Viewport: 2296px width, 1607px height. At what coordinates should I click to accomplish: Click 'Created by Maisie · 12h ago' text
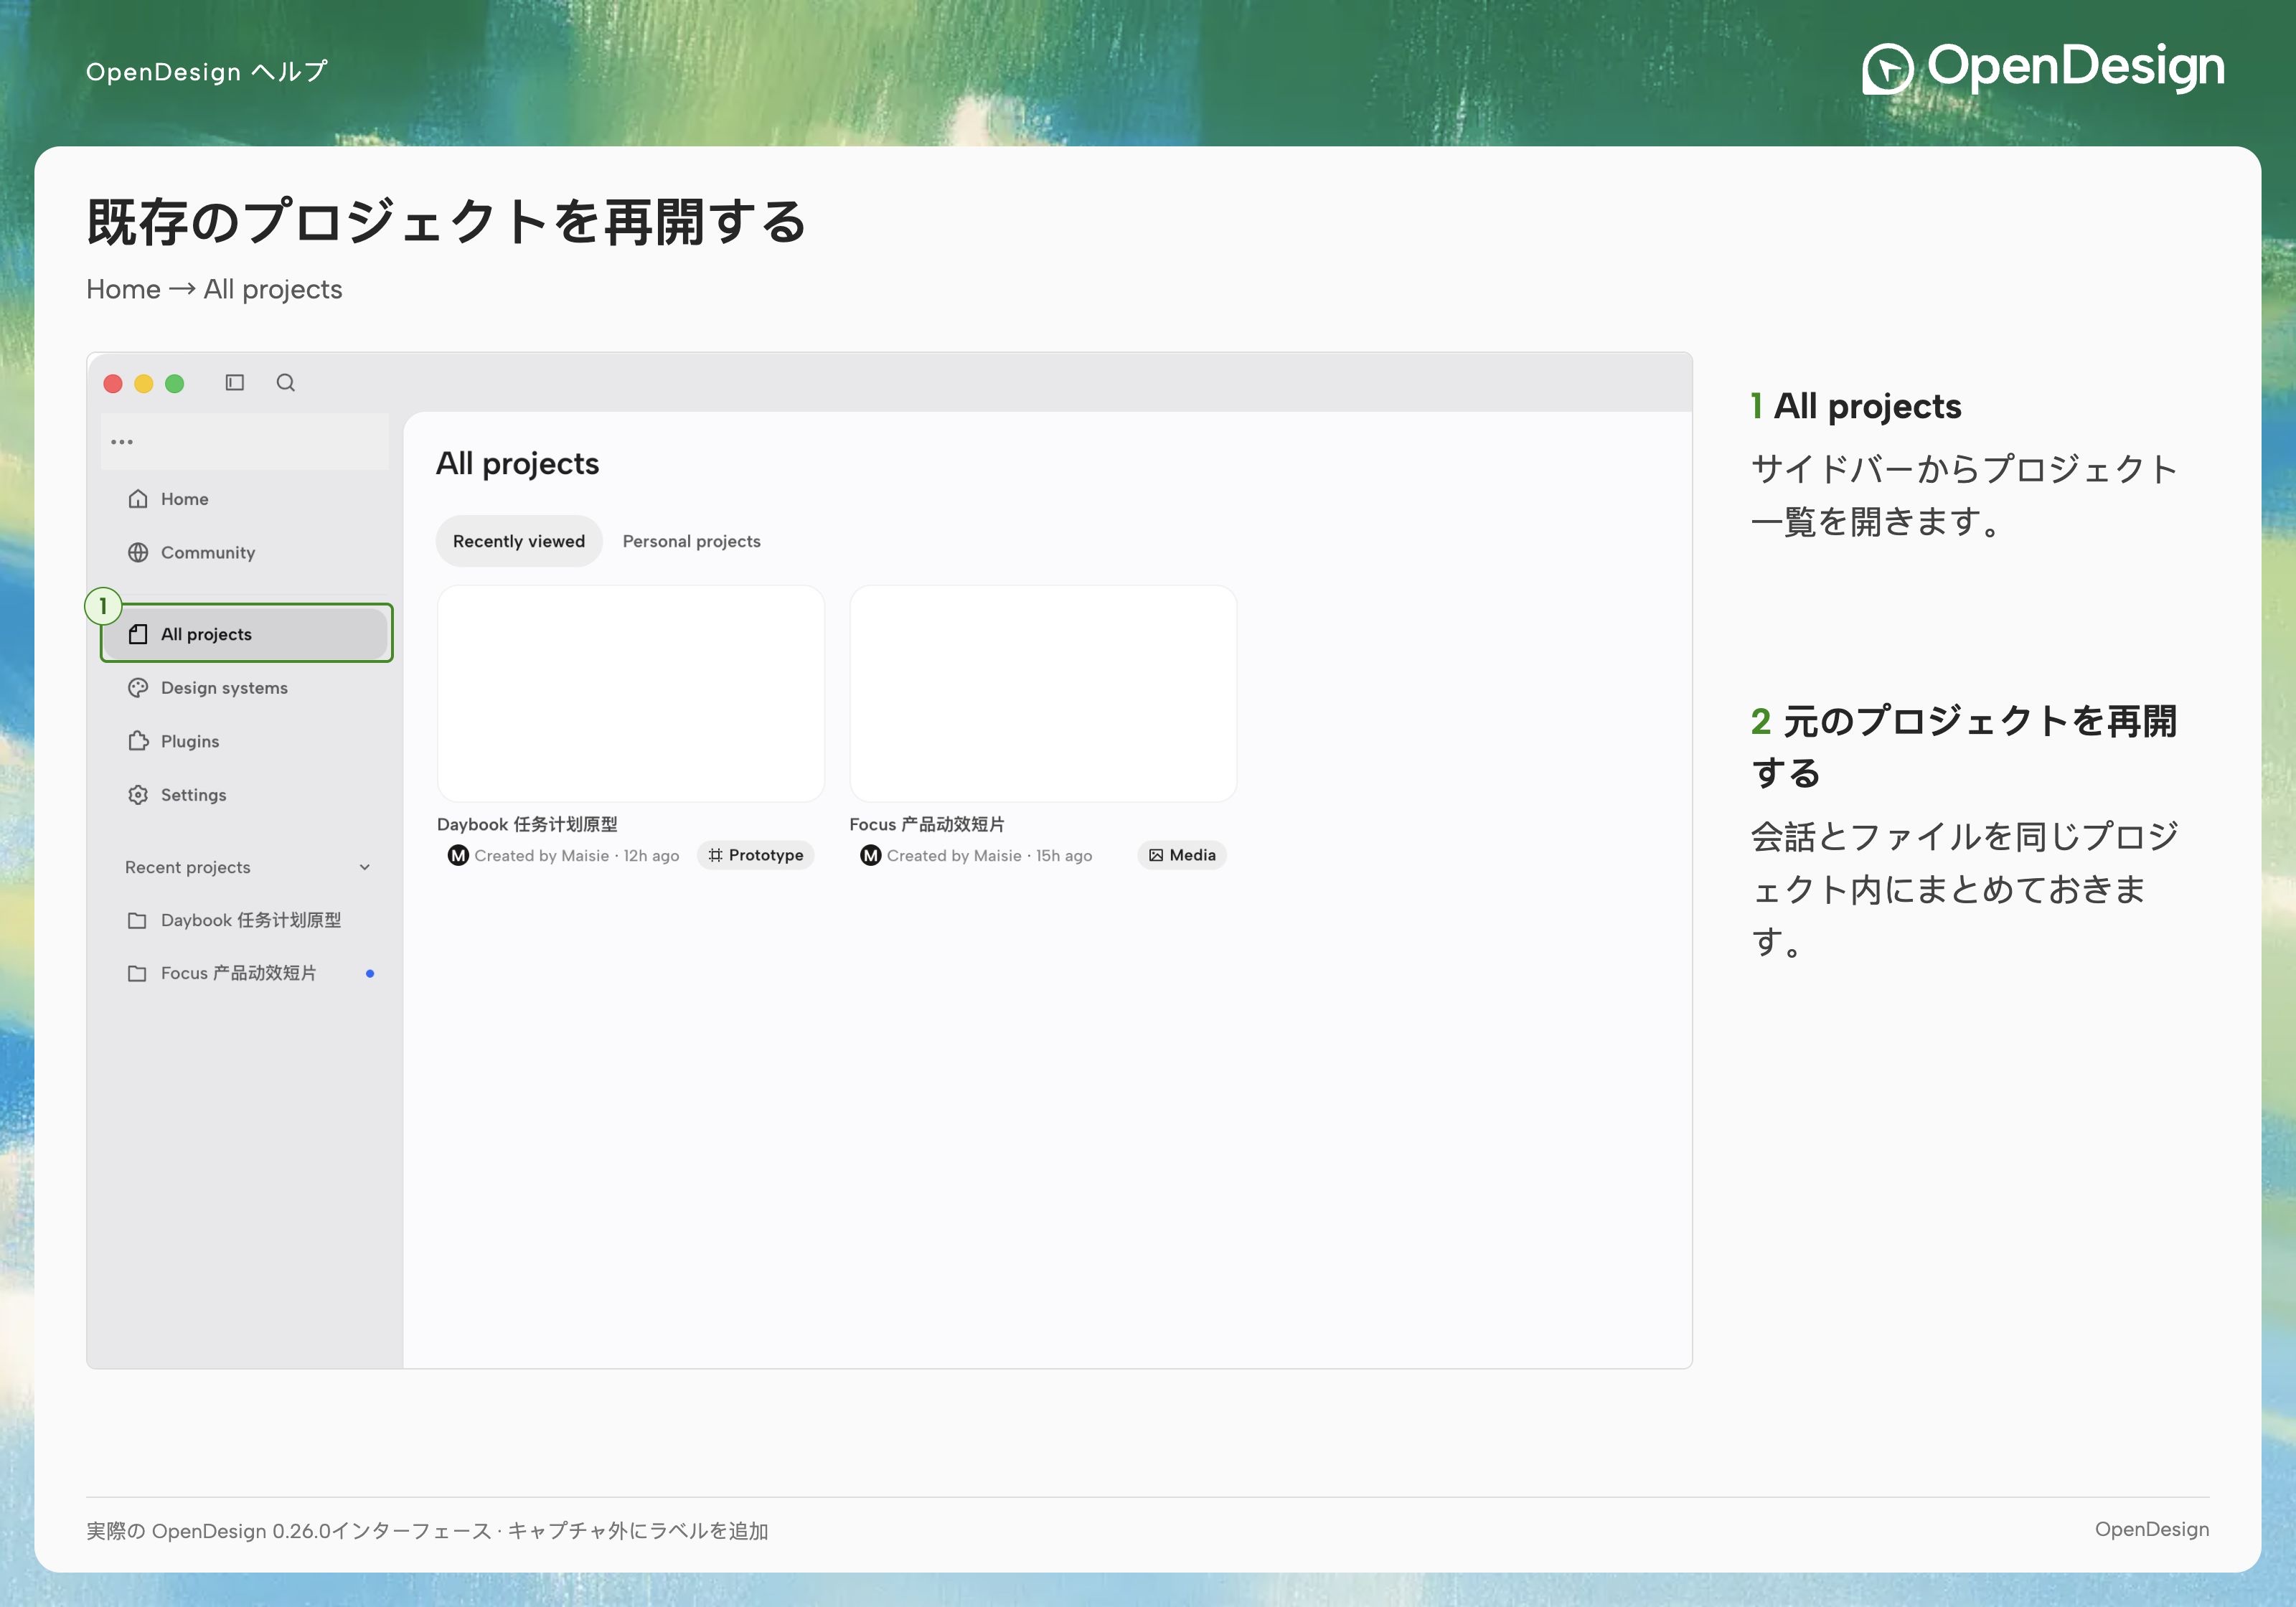point(577,856)
